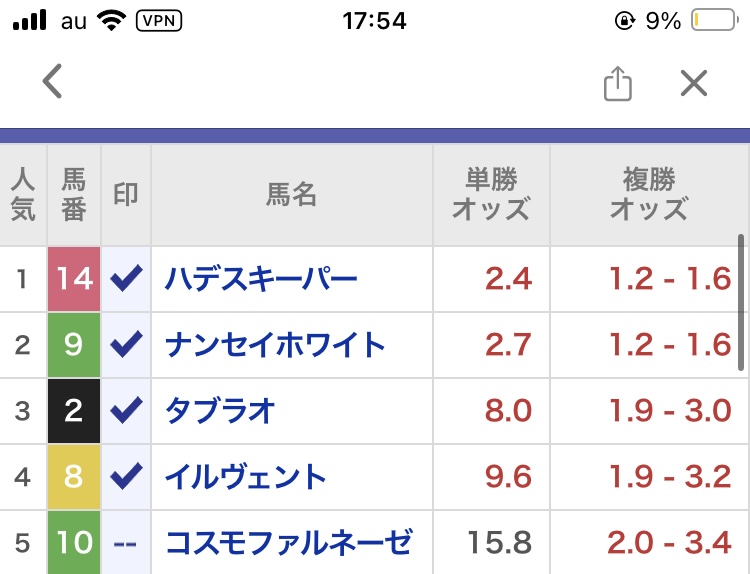This screenshot has width=750, height=574.
Task: Uncheck the mark for ナンセイホワイト
Action: click(126, 344)
